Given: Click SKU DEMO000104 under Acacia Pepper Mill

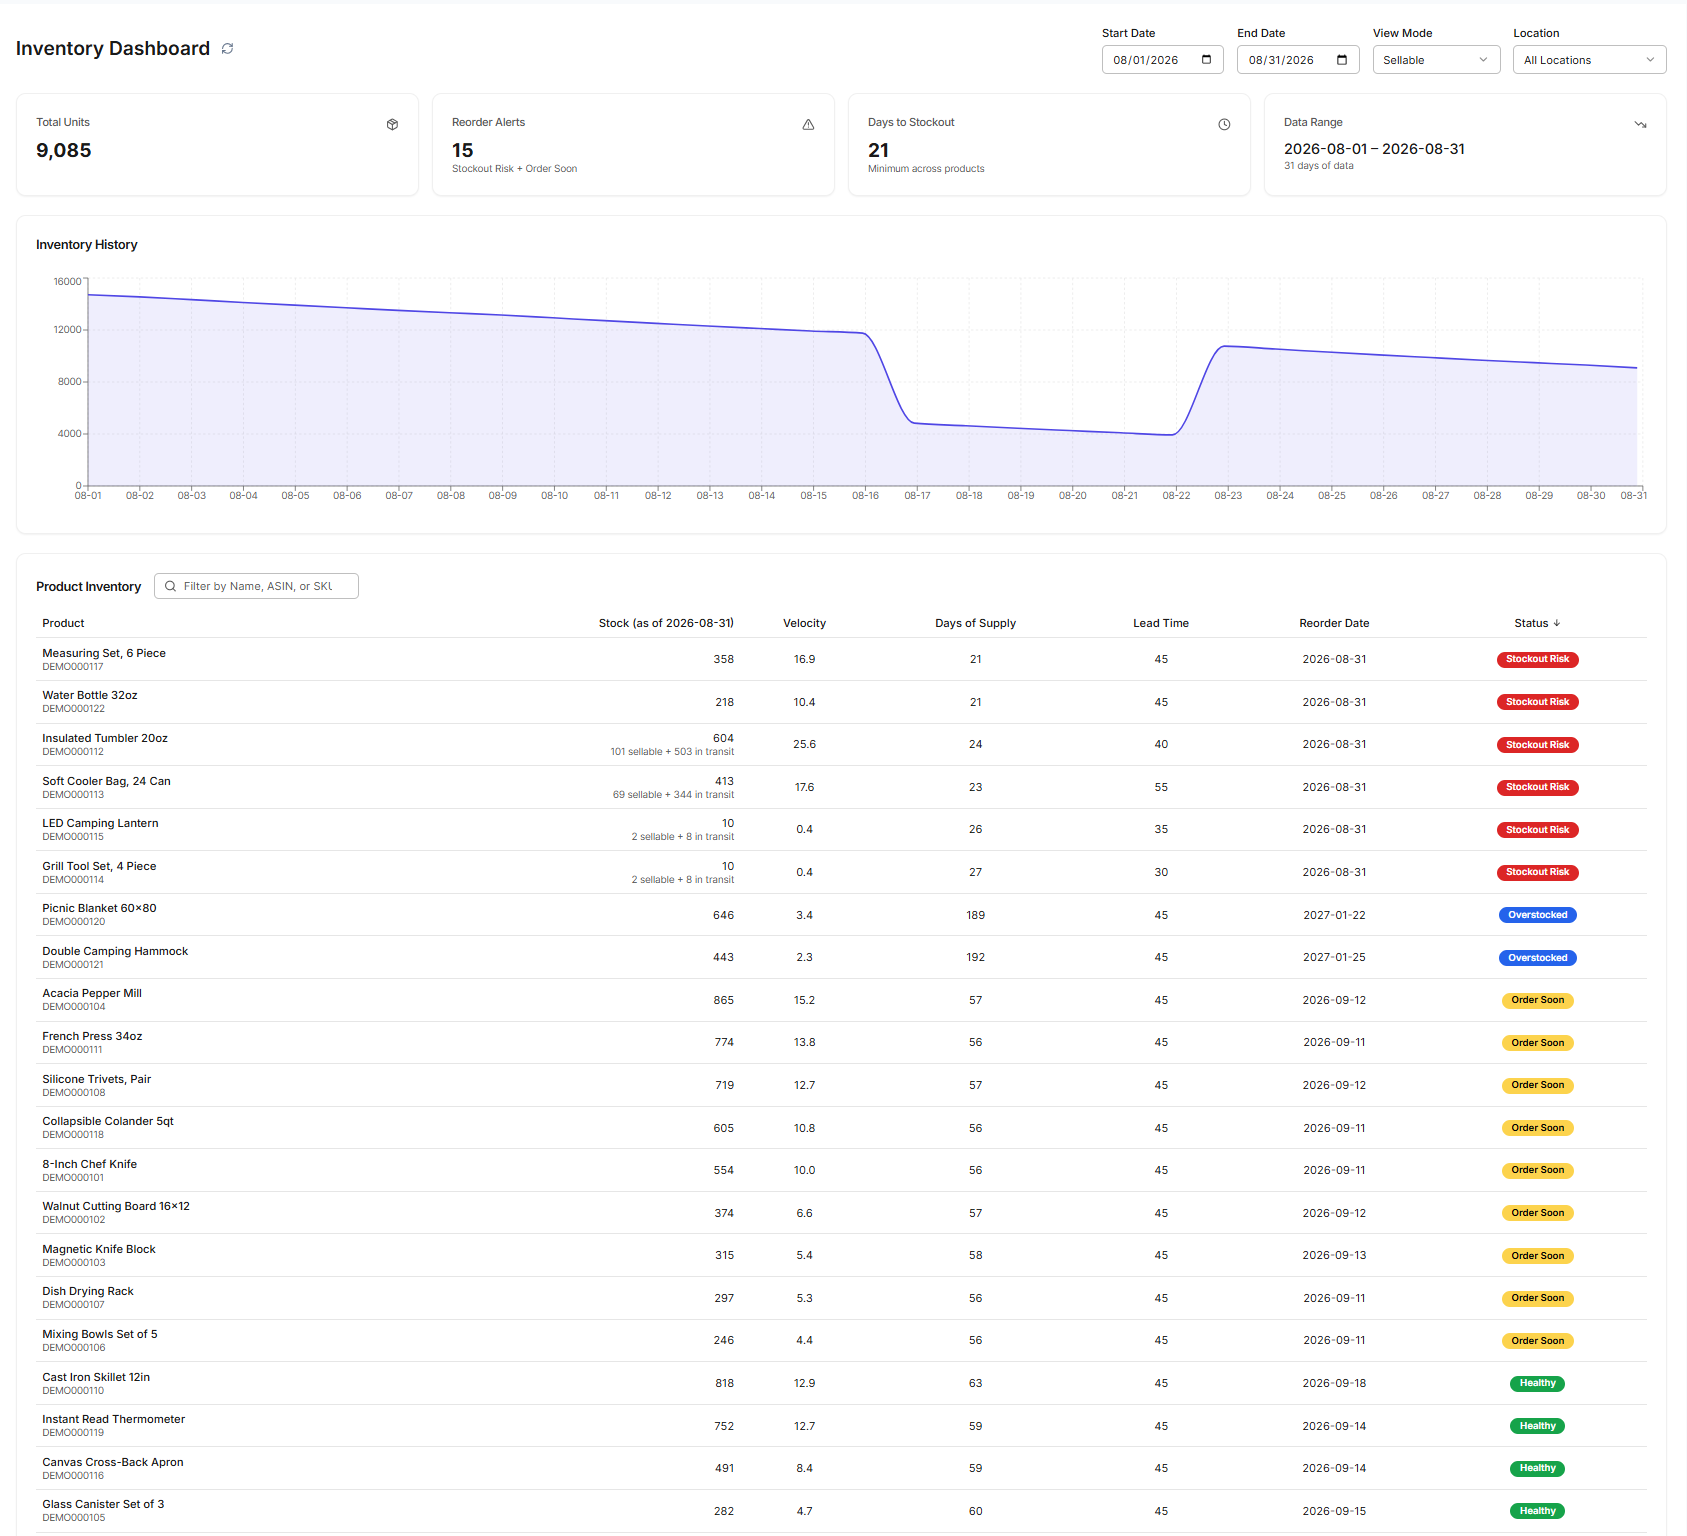Looking at the screenshot, I should 74,1007.
